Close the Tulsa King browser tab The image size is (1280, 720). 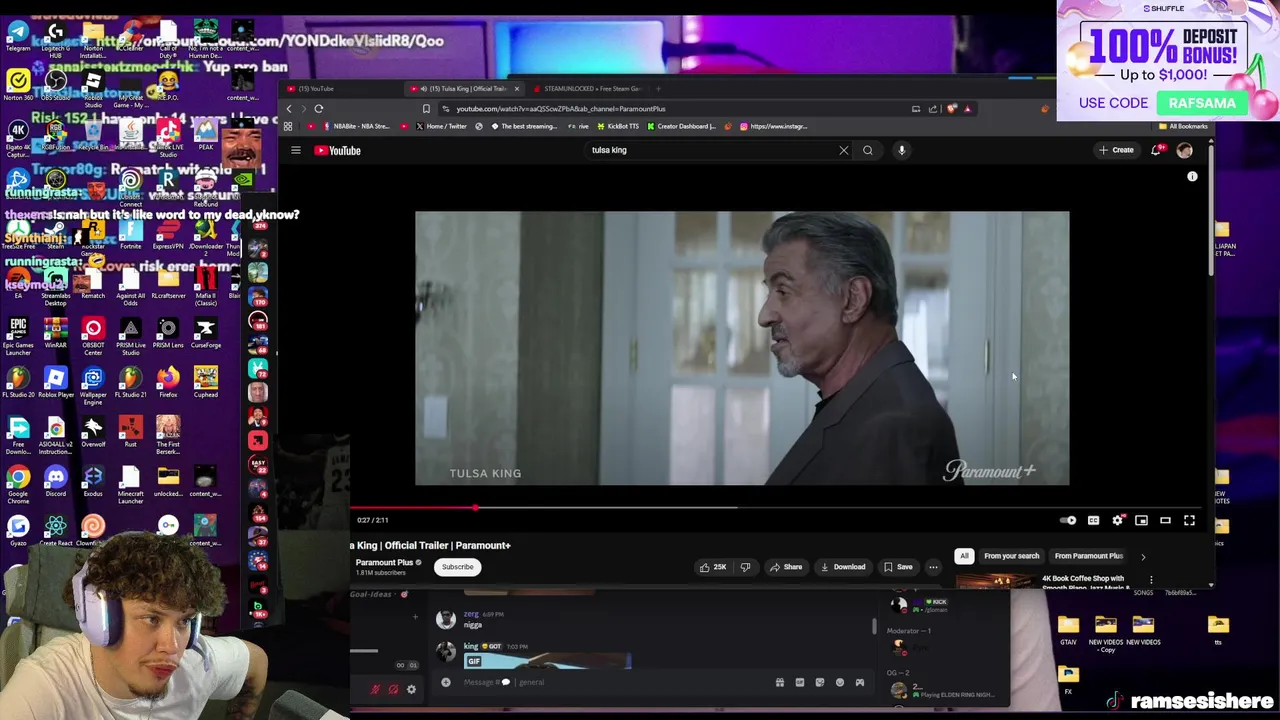(x=517, y=89)
